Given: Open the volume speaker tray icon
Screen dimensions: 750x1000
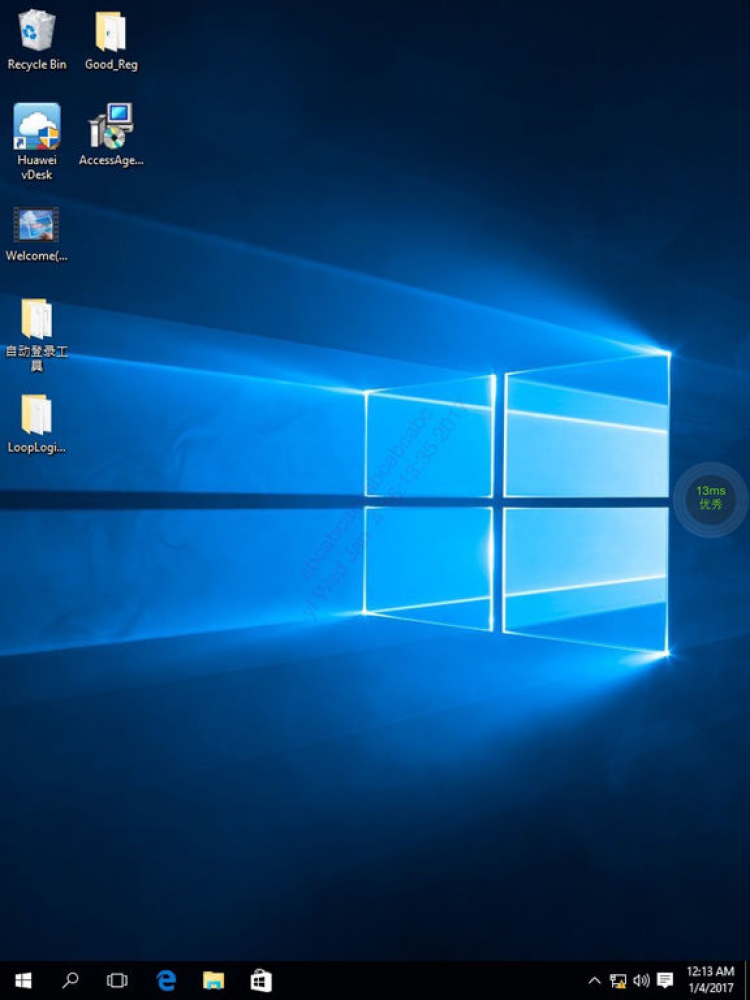Looking at the screenshot, I should (x=641, y=980).
